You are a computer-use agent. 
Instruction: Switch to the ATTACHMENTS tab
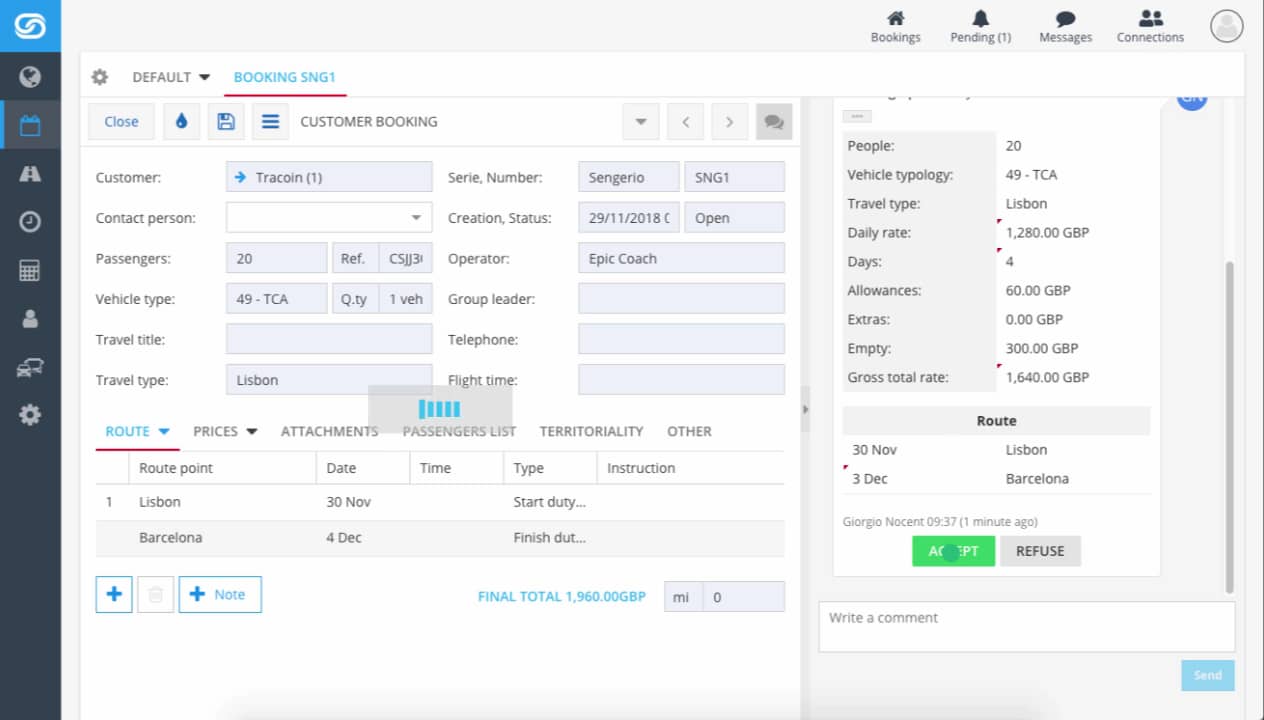(x=329, y=432)
